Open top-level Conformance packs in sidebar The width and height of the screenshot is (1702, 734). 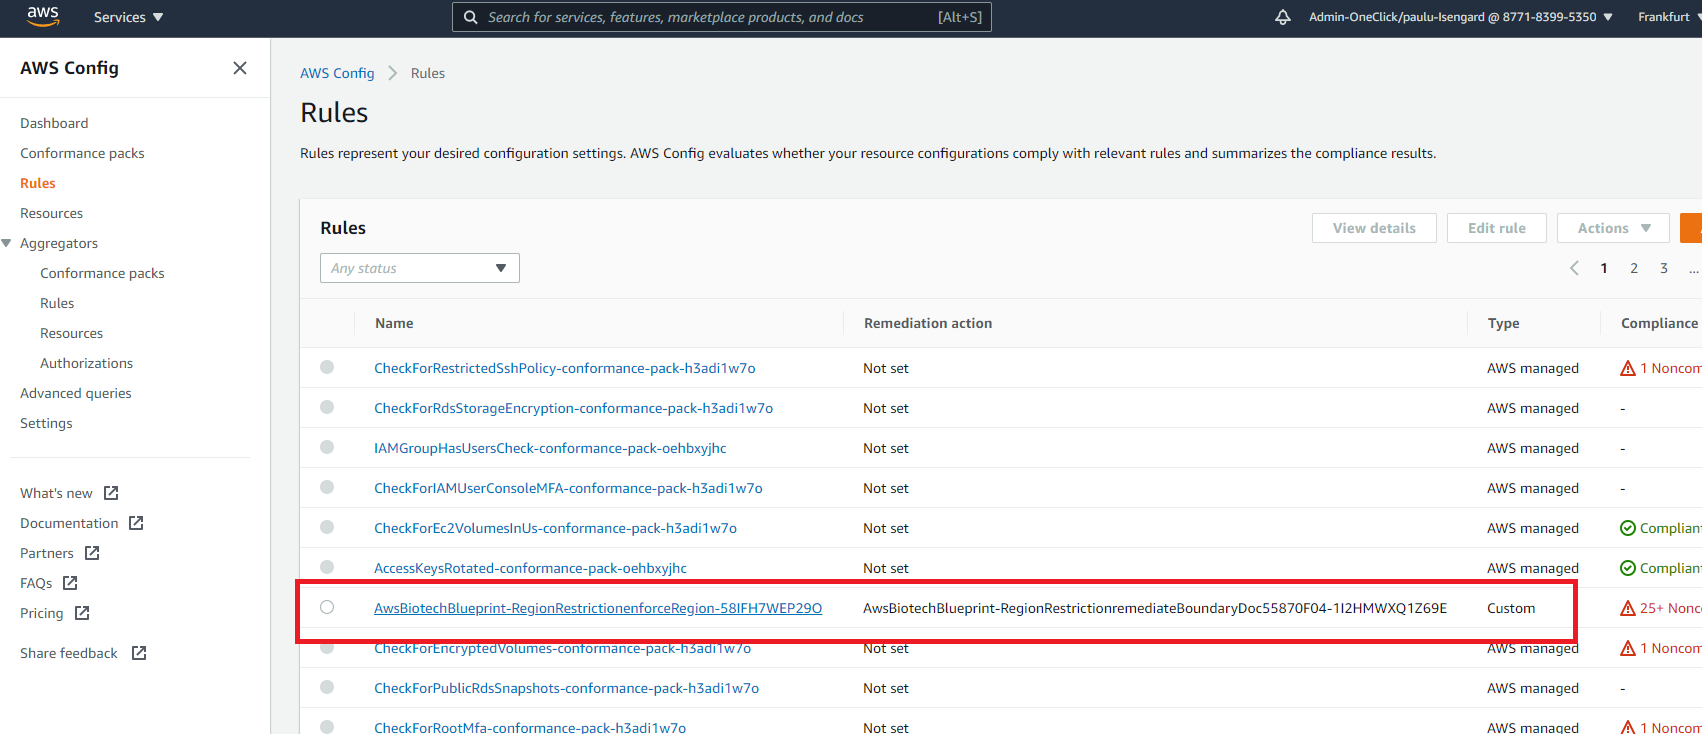point(82,153)
